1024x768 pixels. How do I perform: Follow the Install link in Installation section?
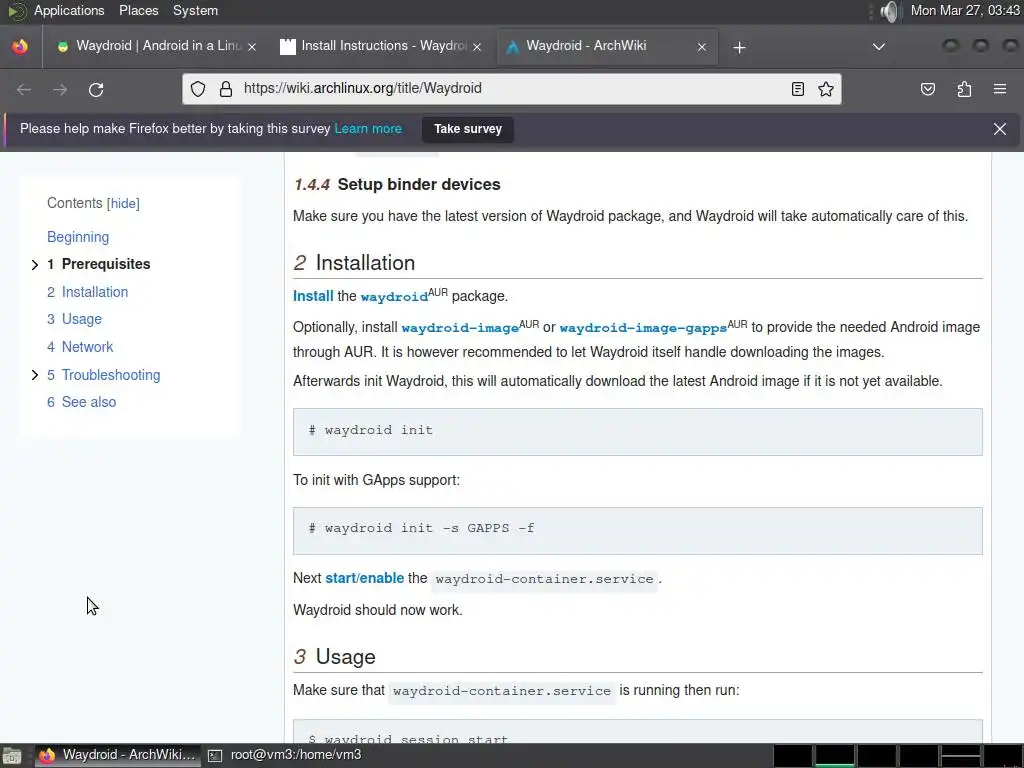point(313,296)
